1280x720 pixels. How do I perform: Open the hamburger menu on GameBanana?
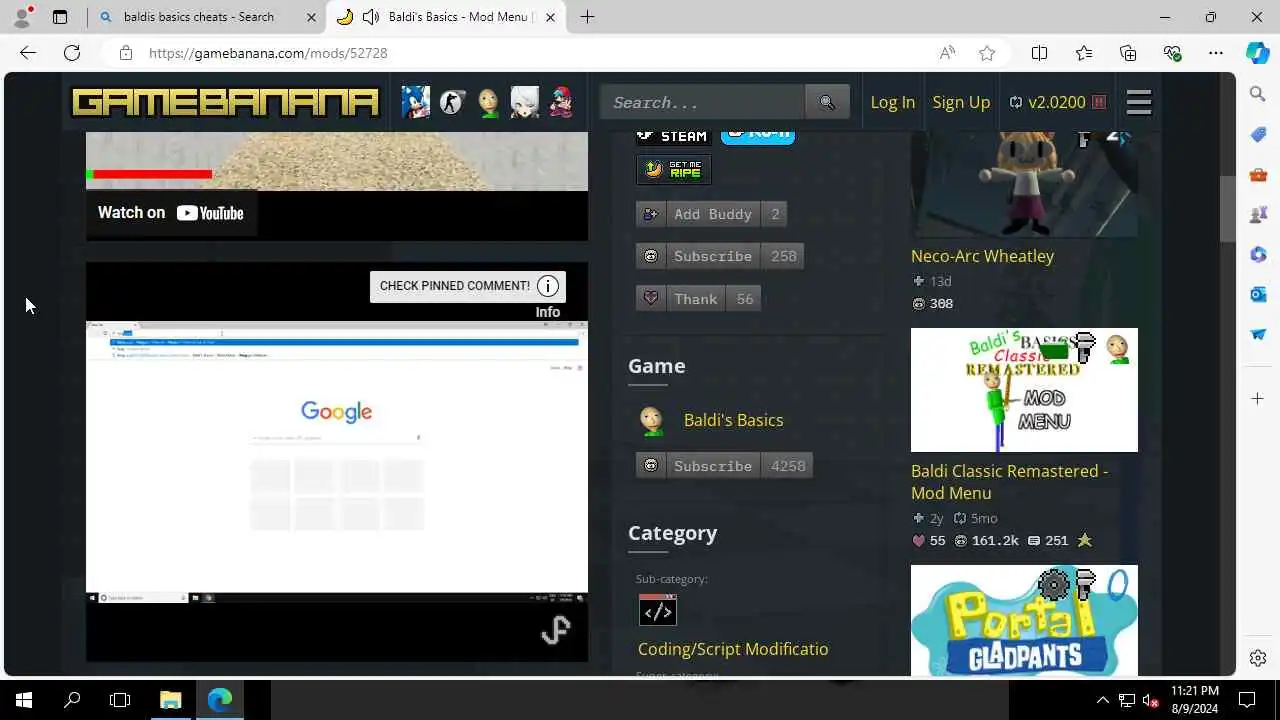[1139, 102]
